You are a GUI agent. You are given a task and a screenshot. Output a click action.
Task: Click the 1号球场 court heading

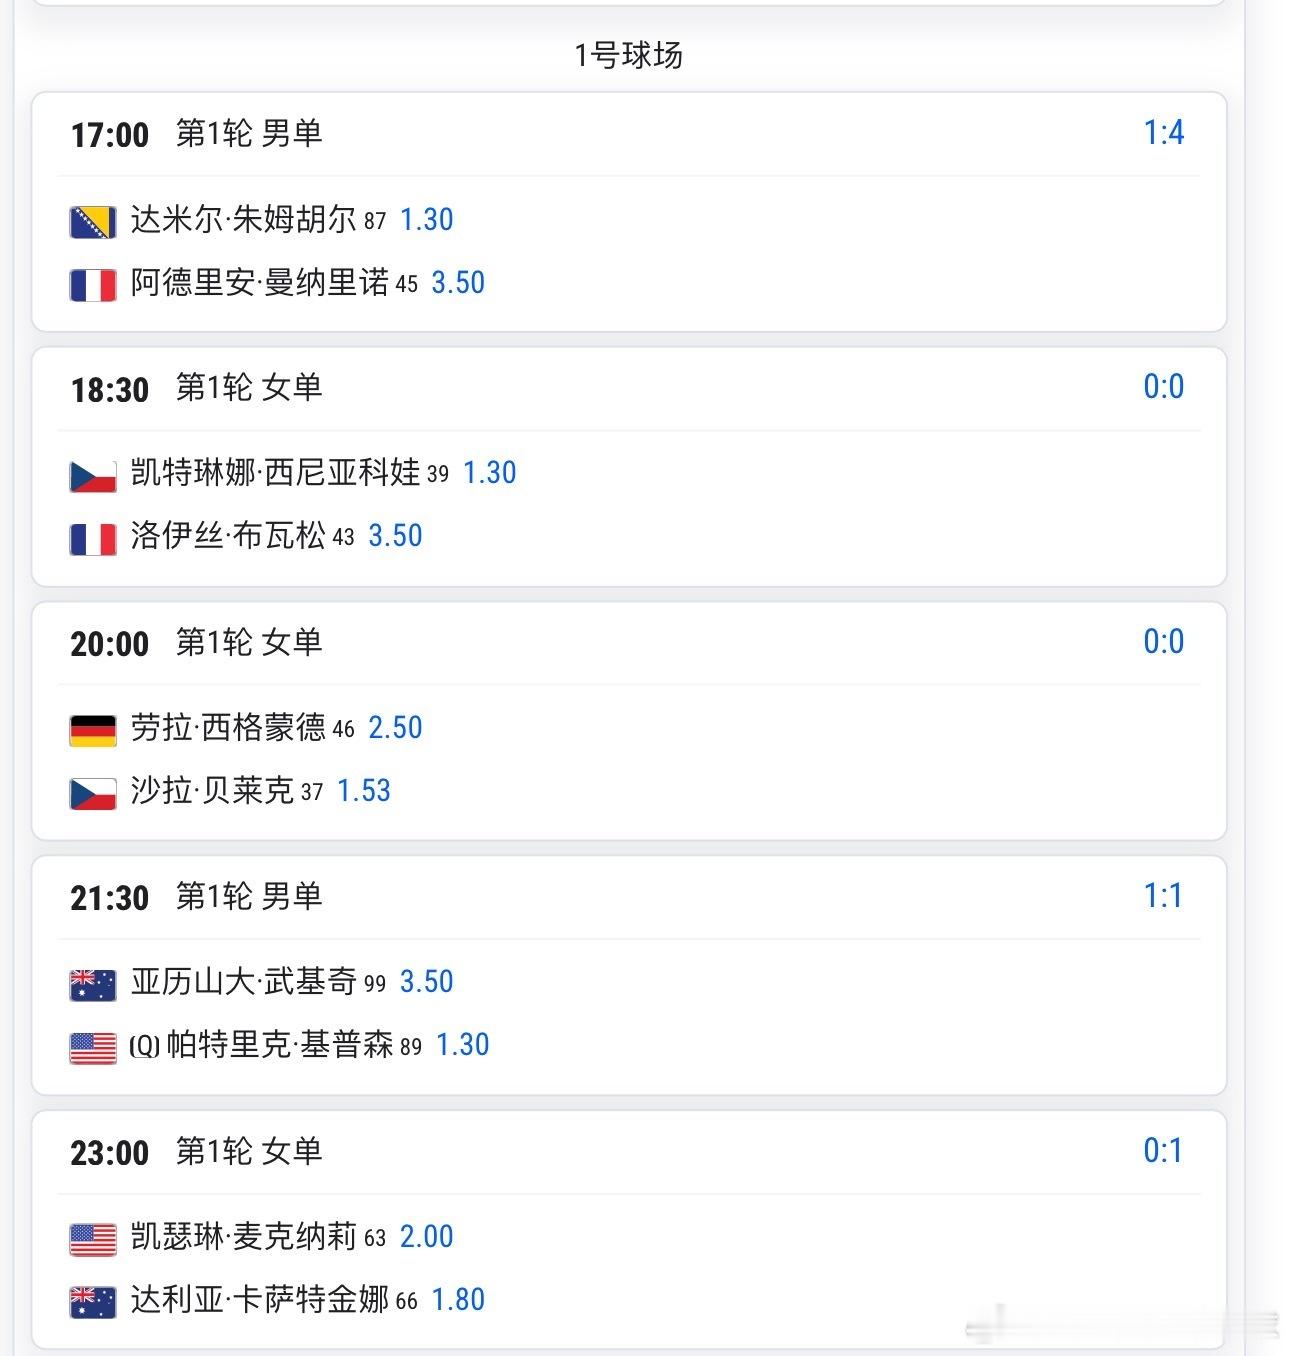point(629,55)
